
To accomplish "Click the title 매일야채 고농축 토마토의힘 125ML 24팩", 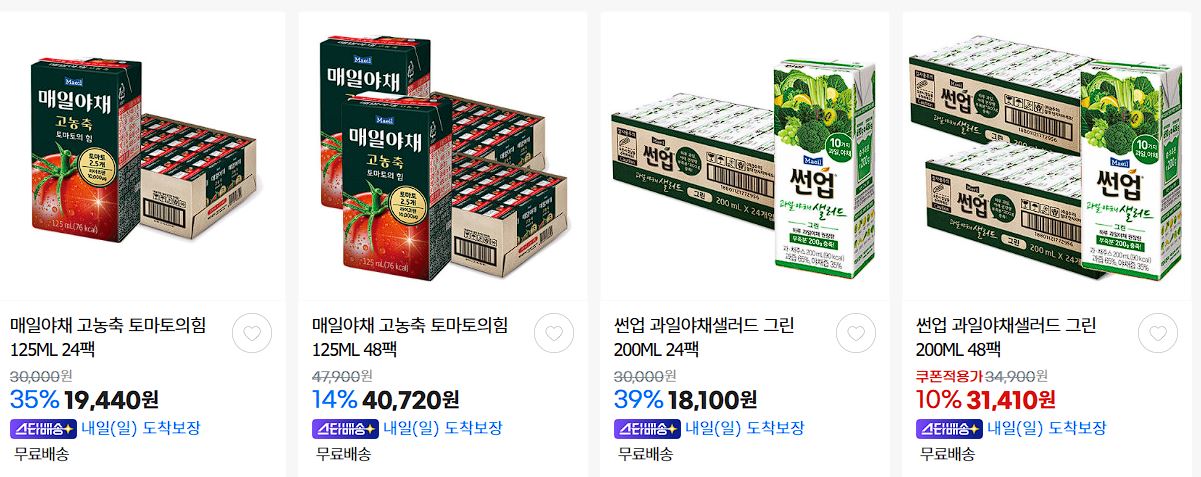I will (x=108, y=337).
